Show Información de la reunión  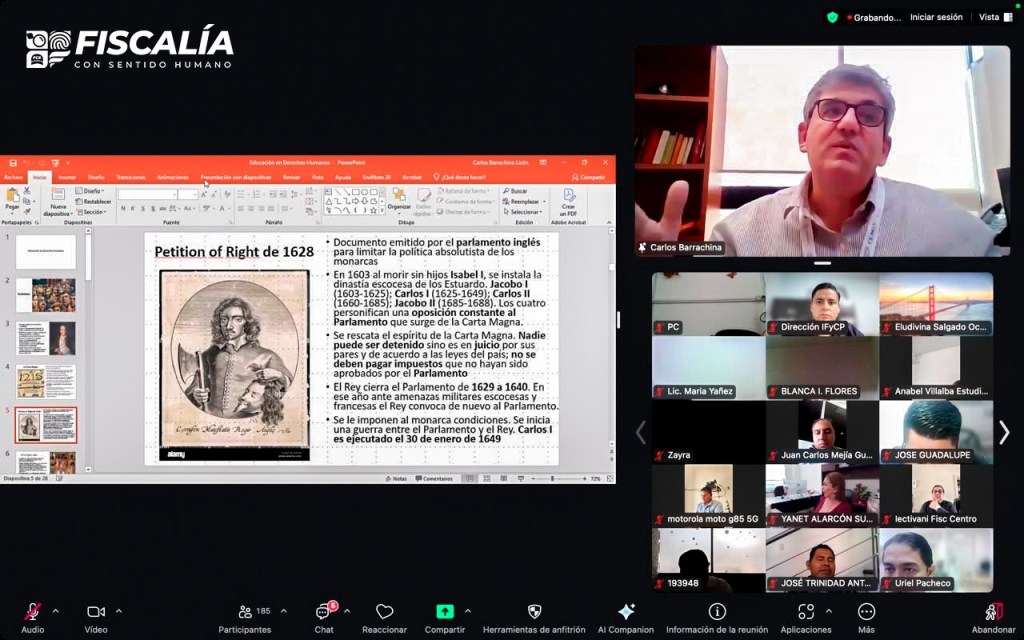tap(717, 612)
